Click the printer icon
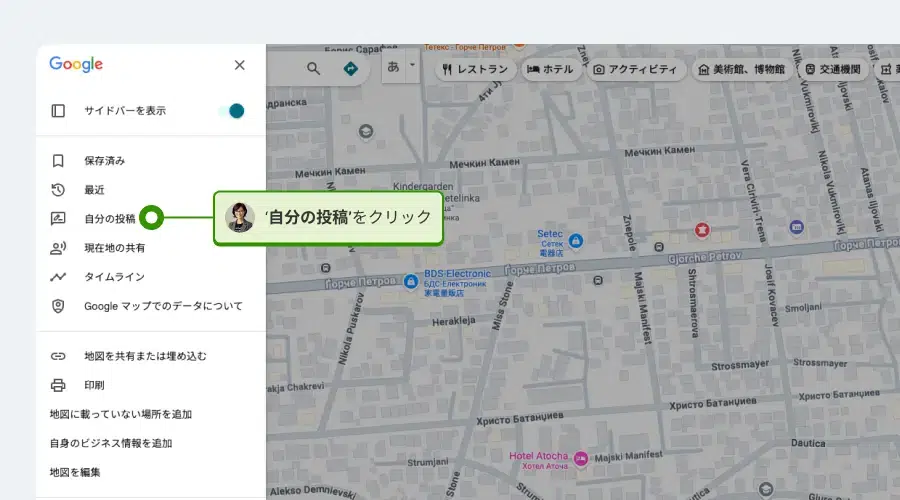Viewport: 900px width, 500px height. coord(58,385)
